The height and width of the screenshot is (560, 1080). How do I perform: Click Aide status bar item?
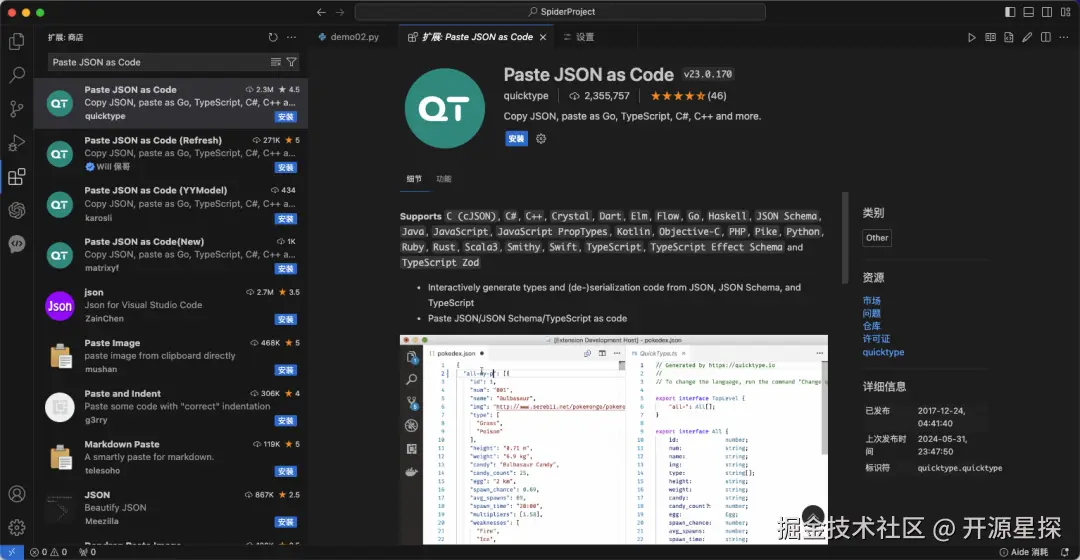click(x=1024, y=552)
